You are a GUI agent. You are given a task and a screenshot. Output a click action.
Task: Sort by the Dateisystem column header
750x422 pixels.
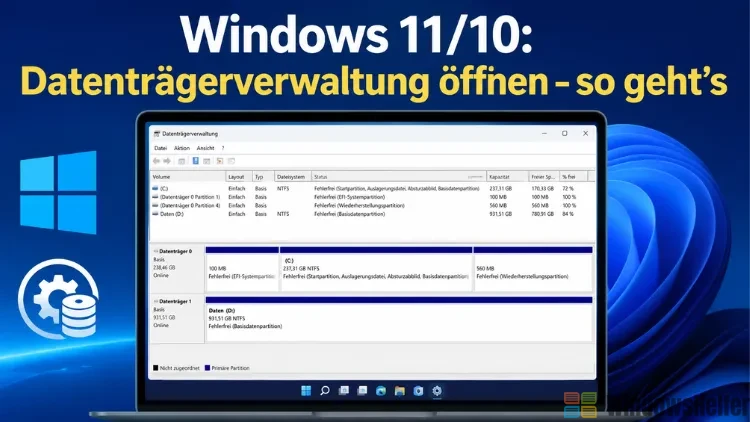[x=293, y=177]
